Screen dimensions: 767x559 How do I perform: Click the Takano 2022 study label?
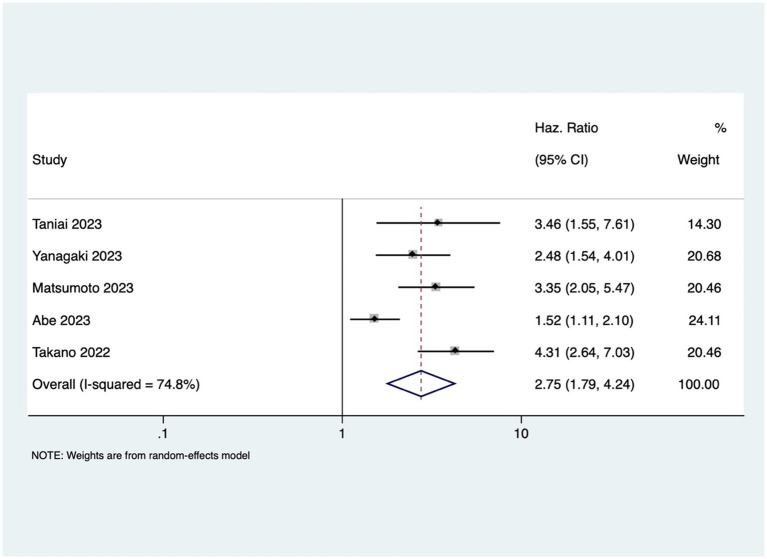[71, 352]
